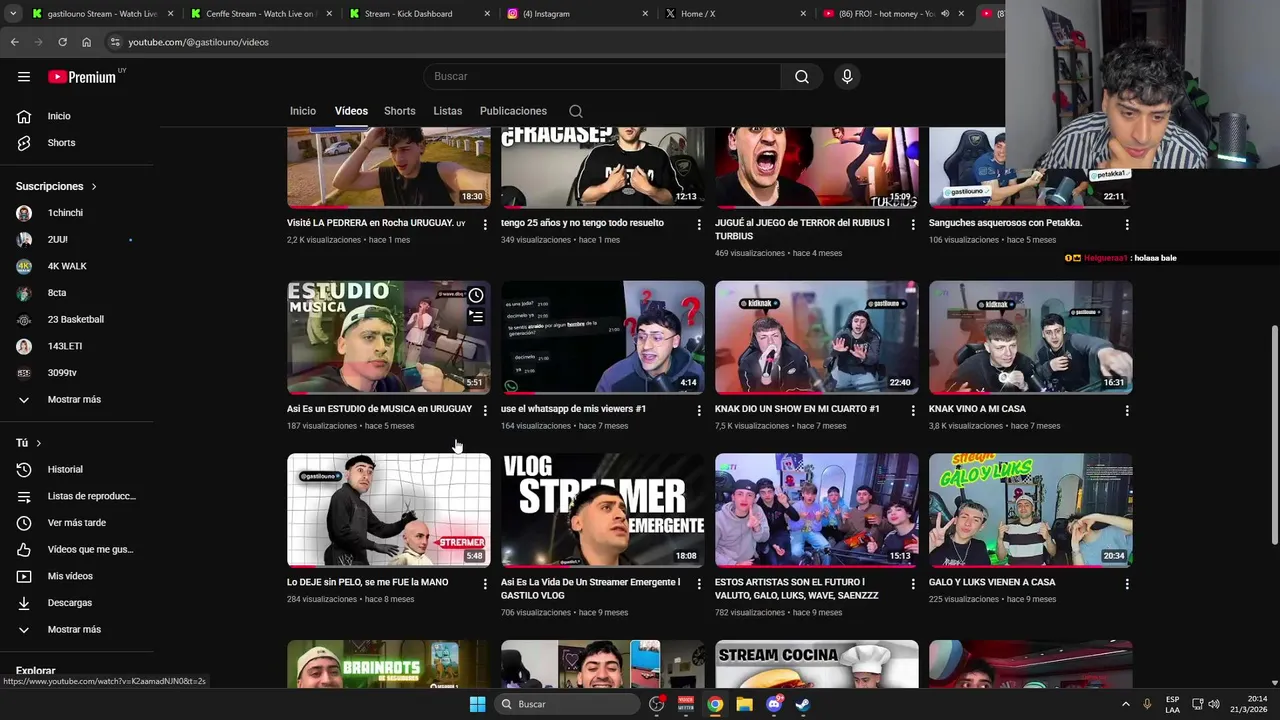Search within channel magnifier icon

click(x=575, y=111)
